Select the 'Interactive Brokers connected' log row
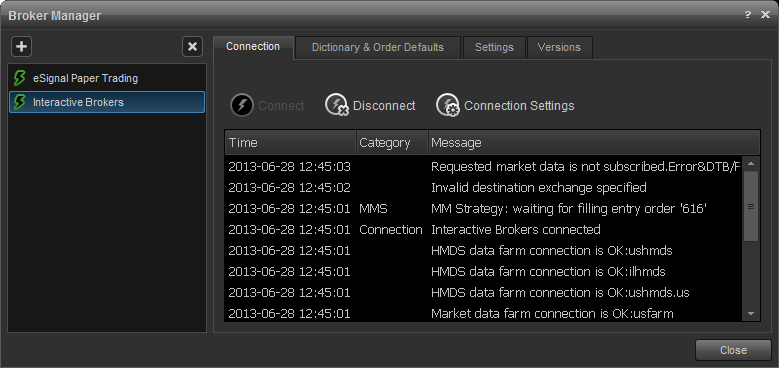The height and width of the screenshot is (368, 779). click(x=484, y=229)
